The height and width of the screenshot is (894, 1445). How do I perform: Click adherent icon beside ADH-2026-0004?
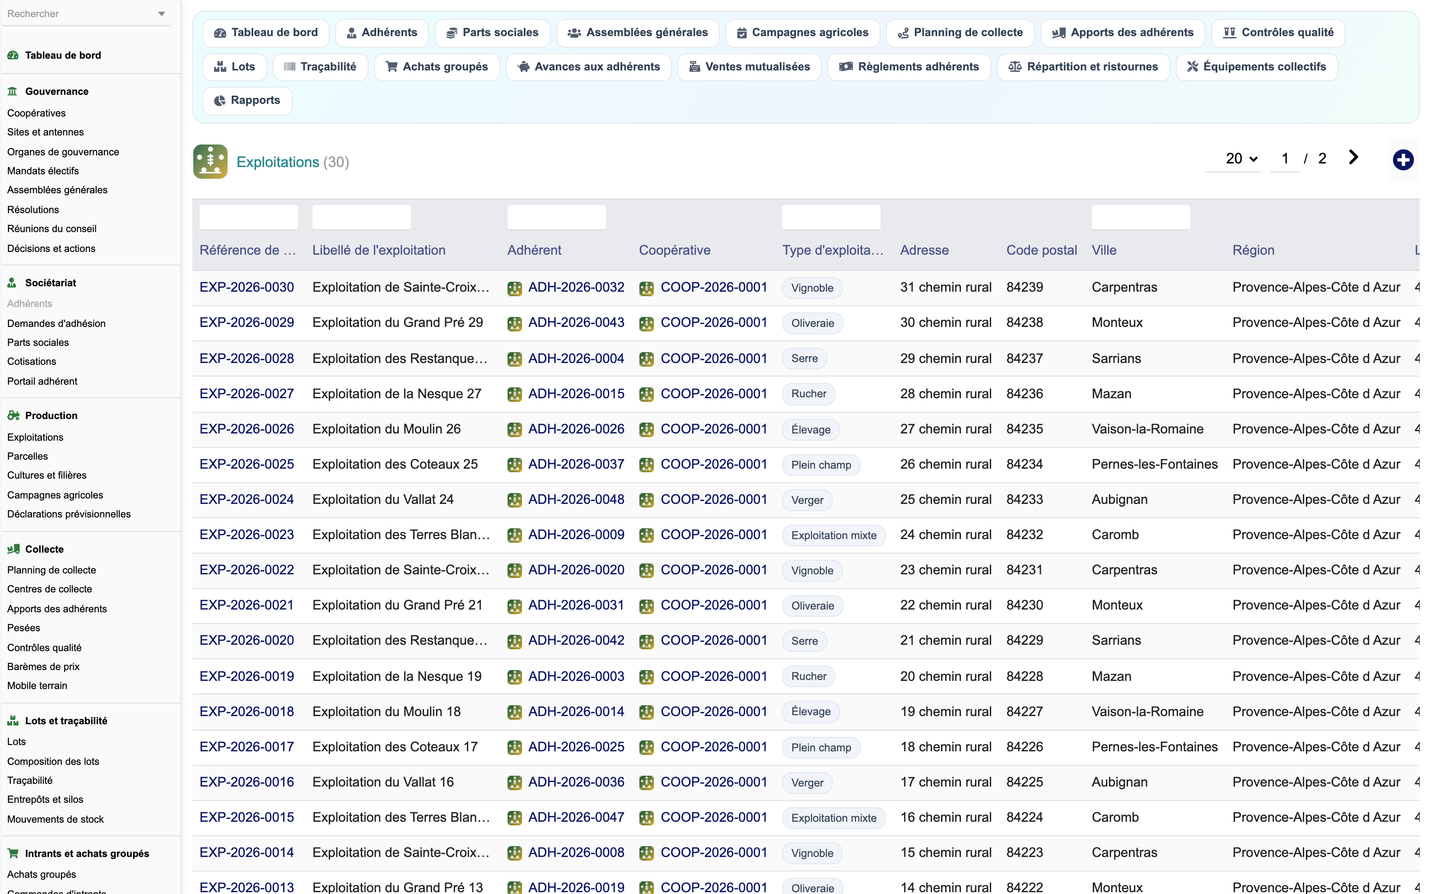515,359
